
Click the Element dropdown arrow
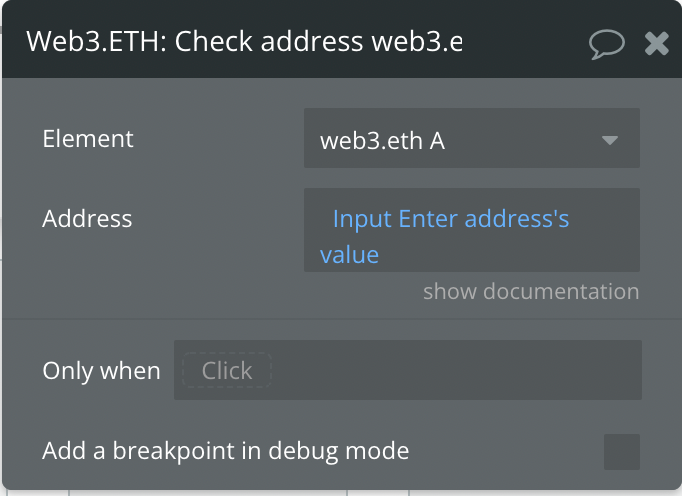point(610,140)
